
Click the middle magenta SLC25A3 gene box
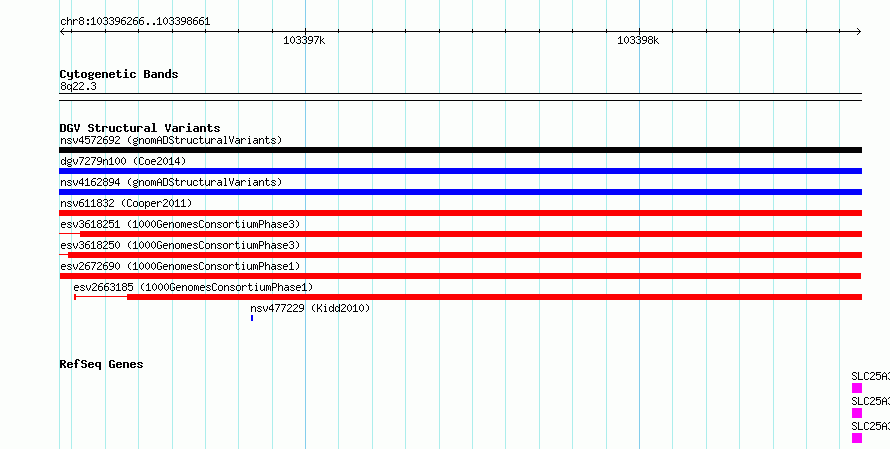click(857, 413)
